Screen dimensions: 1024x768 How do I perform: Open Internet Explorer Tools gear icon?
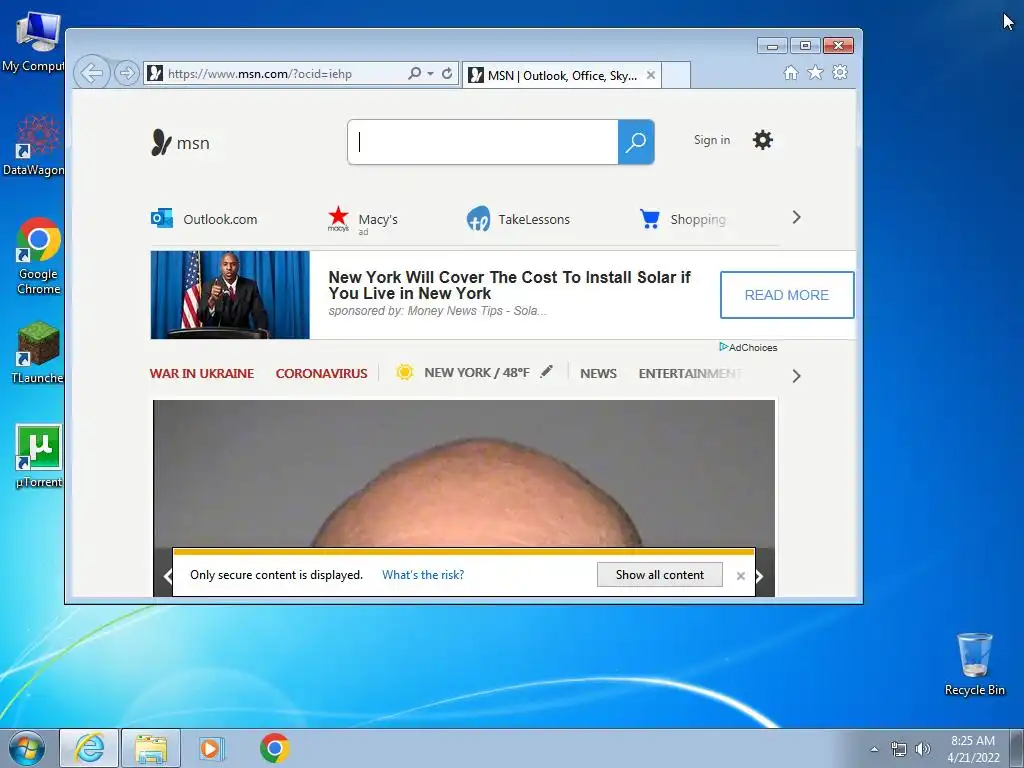coord(840,72)
